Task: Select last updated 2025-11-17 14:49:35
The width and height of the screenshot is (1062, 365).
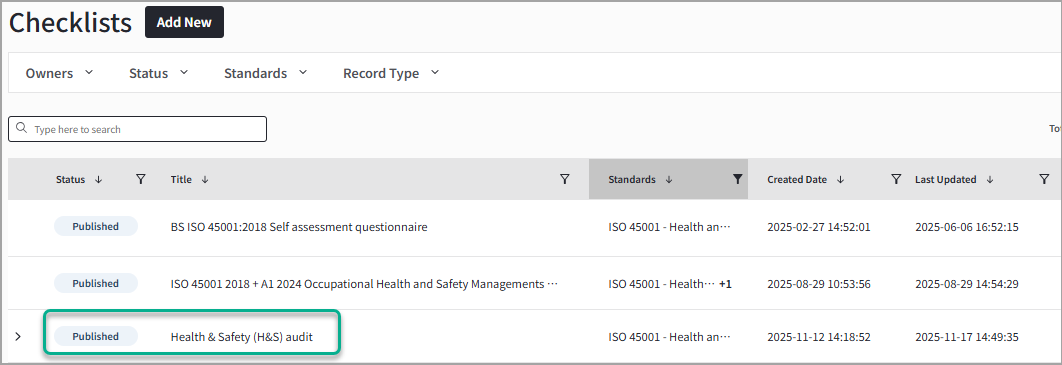Action: pos(967,337)
